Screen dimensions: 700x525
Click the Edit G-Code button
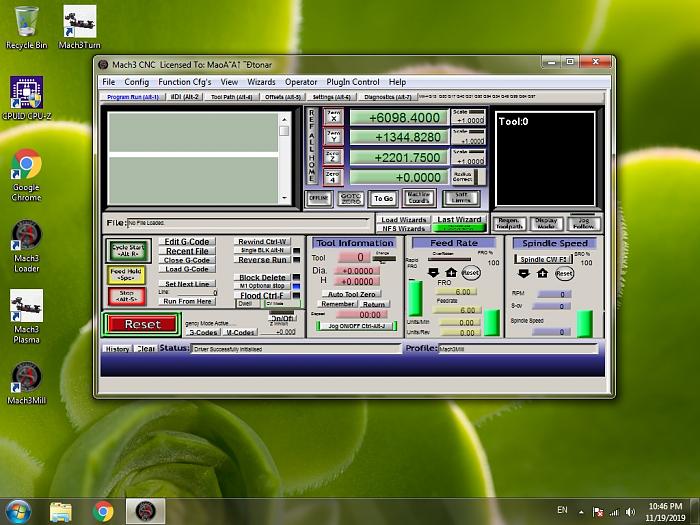tap(187, 242)
